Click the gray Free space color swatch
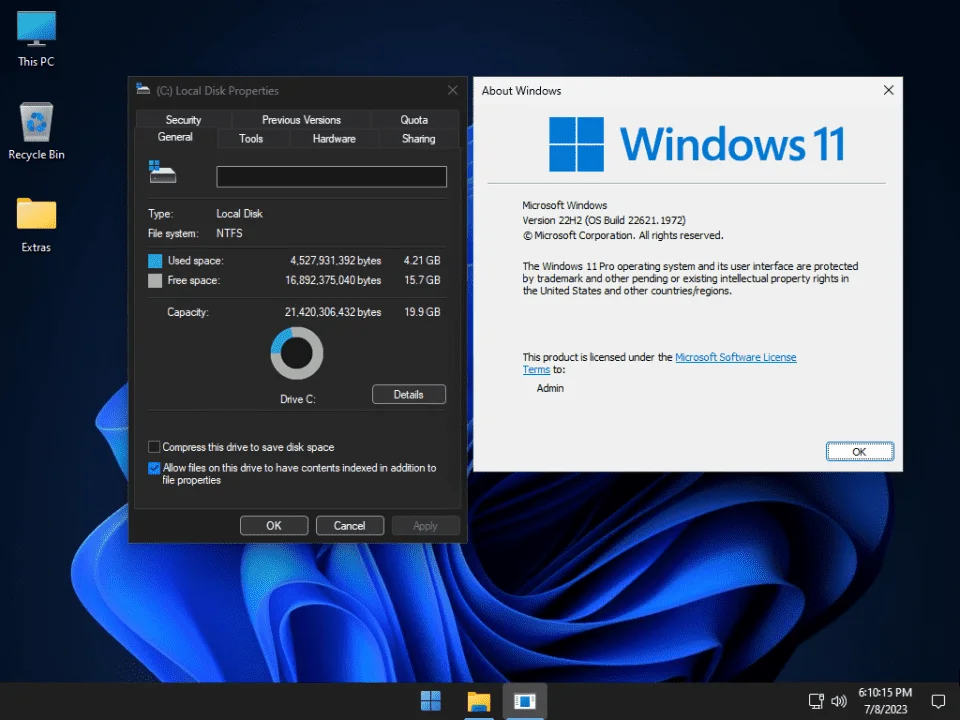This screenshot has height=720, width=960. tap(155, 280)
